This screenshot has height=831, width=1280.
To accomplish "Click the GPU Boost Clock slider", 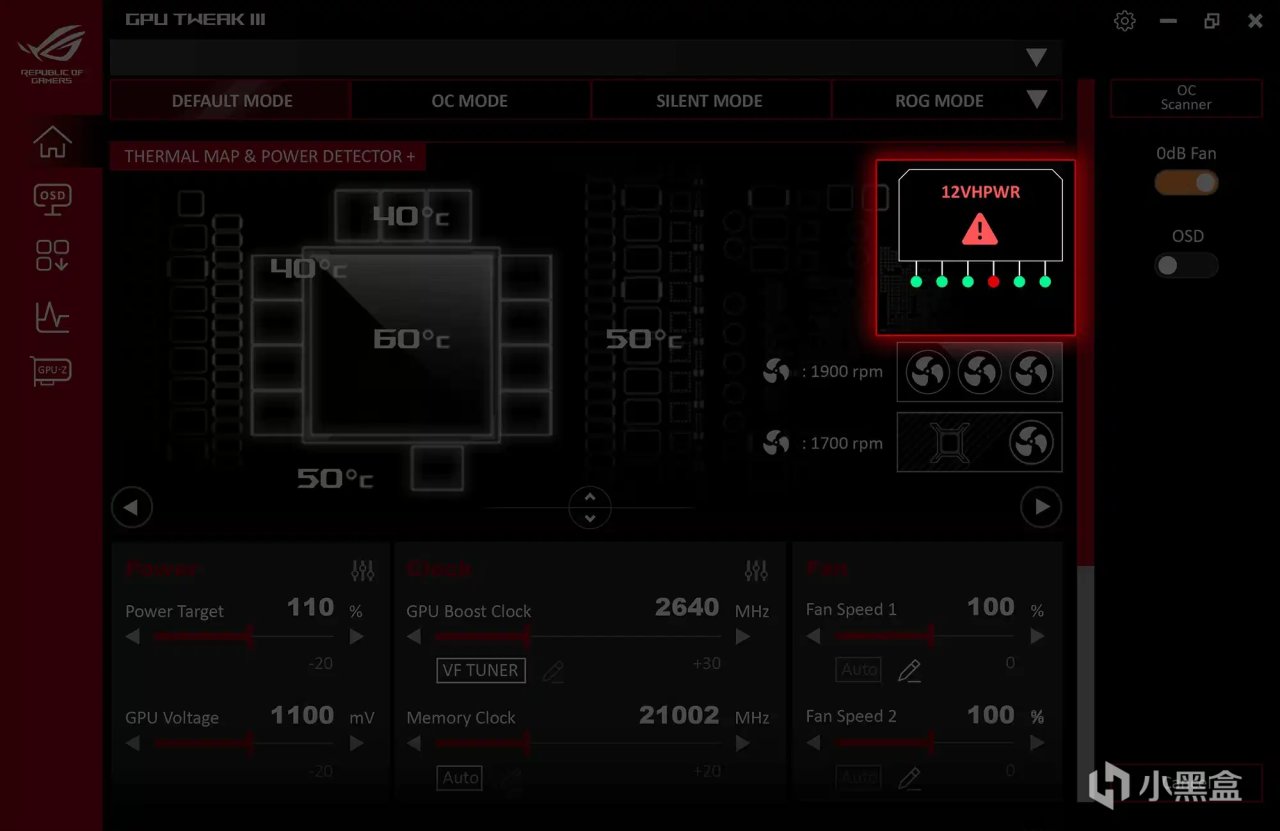I will (x=578, y=637).
